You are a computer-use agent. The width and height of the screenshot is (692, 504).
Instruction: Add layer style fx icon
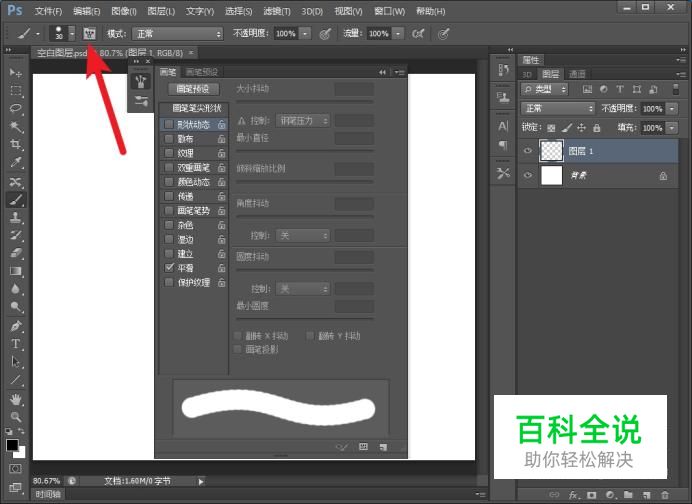click(x=573, y=495)
